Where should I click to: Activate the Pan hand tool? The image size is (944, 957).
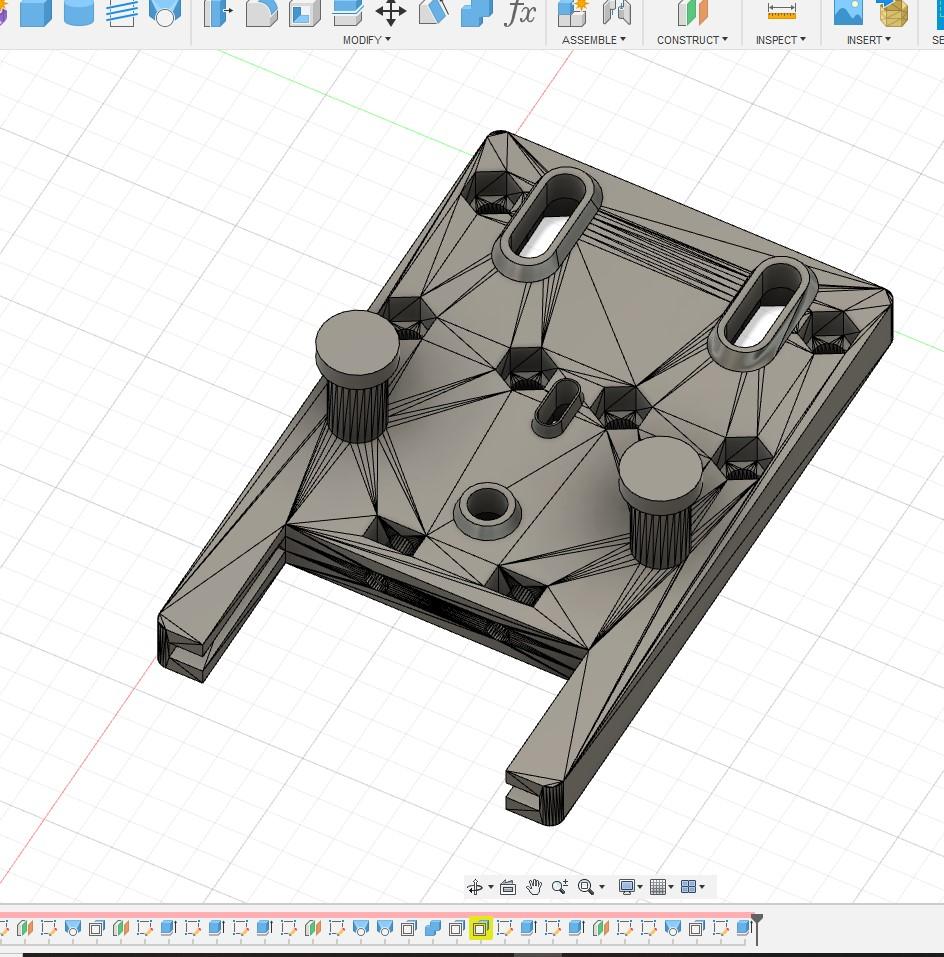[x=534, y=887]
